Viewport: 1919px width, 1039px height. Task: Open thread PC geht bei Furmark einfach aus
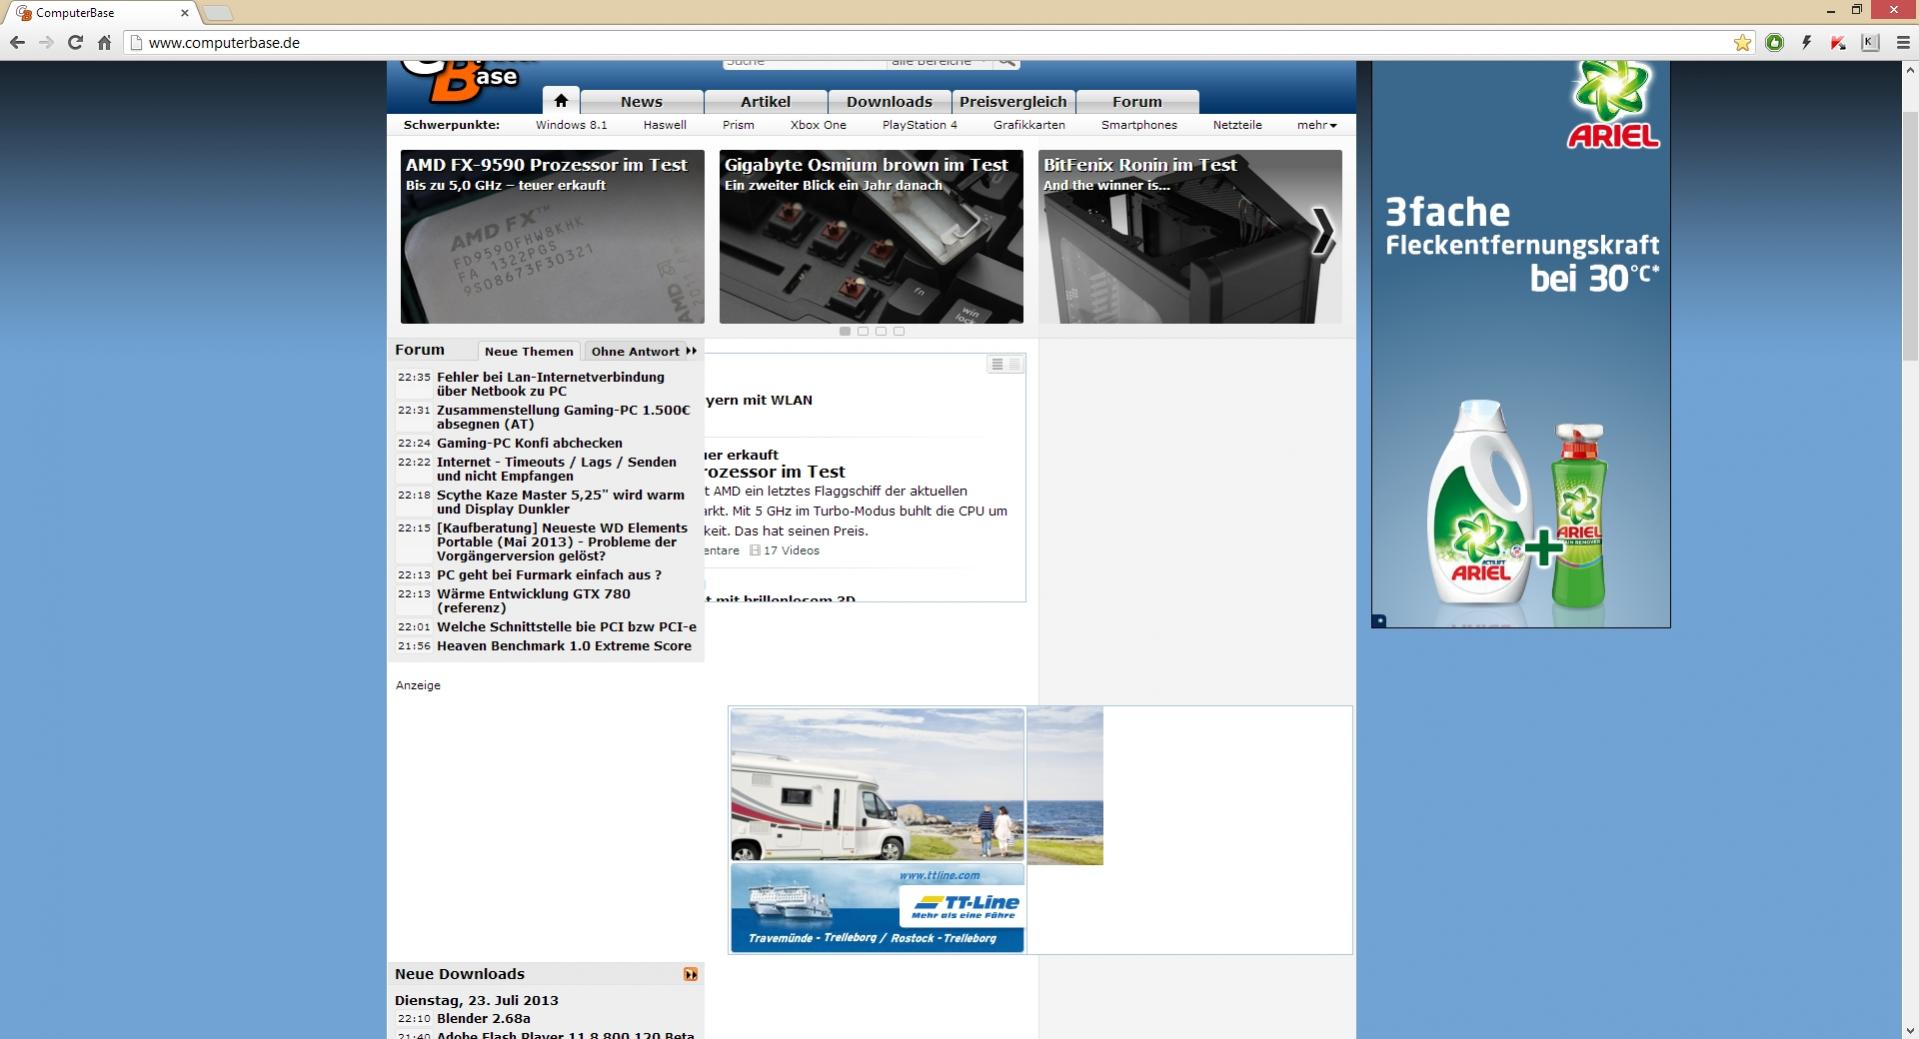pyautogui.click(x=549, y=575)
